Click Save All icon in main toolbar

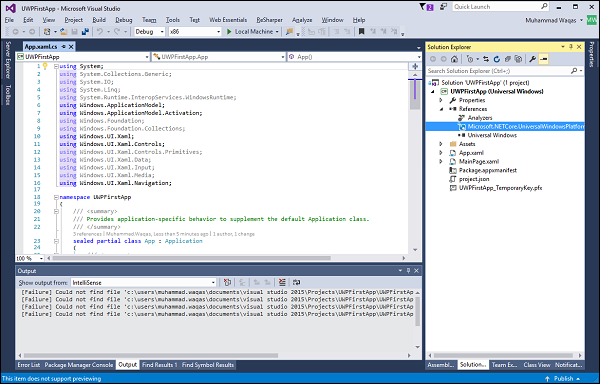[x=85, y=32]
